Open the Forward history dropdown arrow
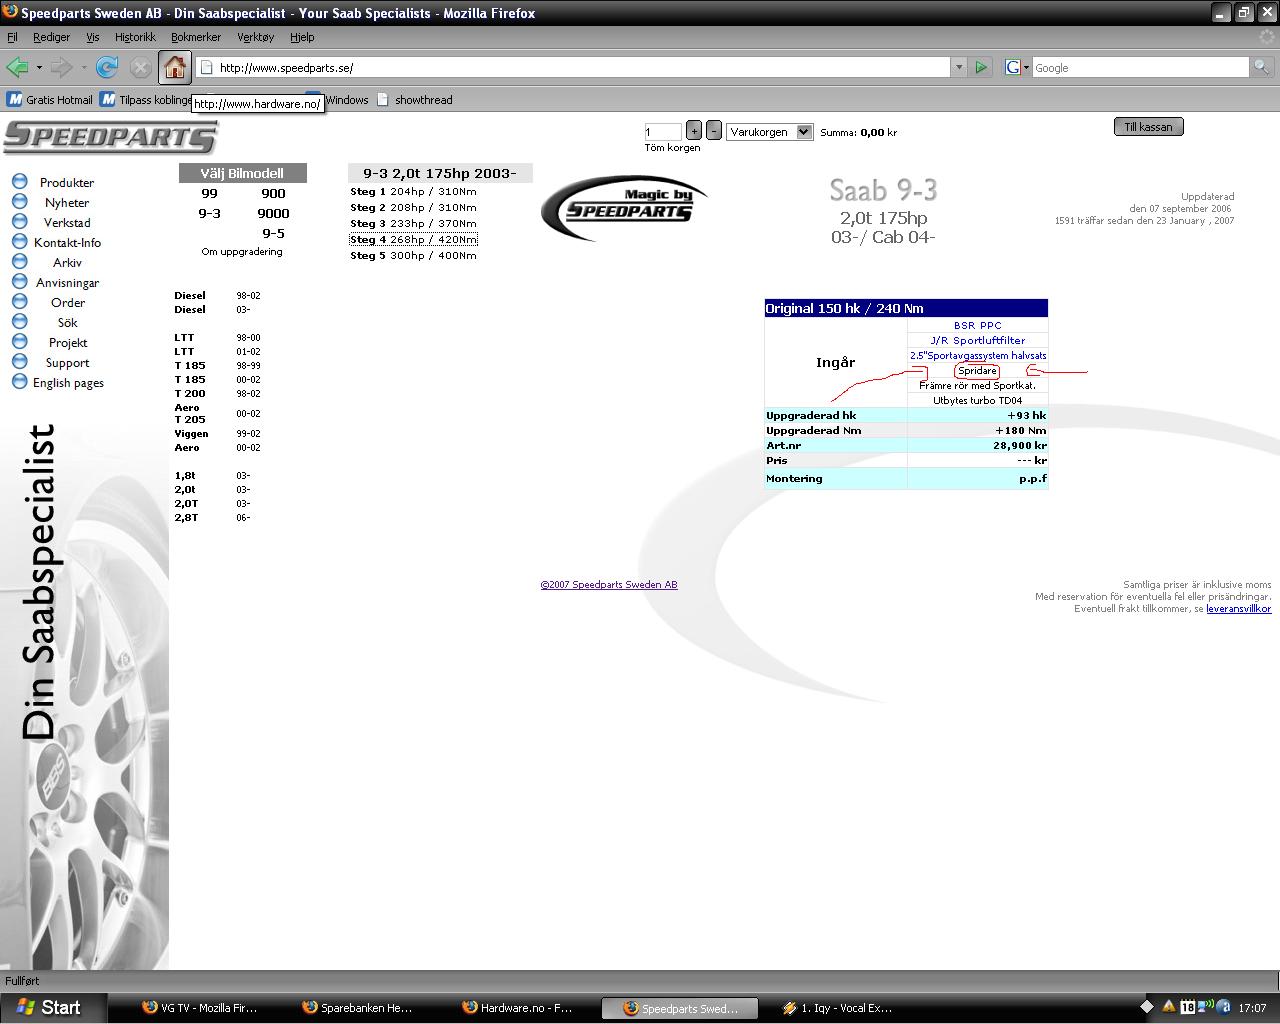 tap(83, 68)
